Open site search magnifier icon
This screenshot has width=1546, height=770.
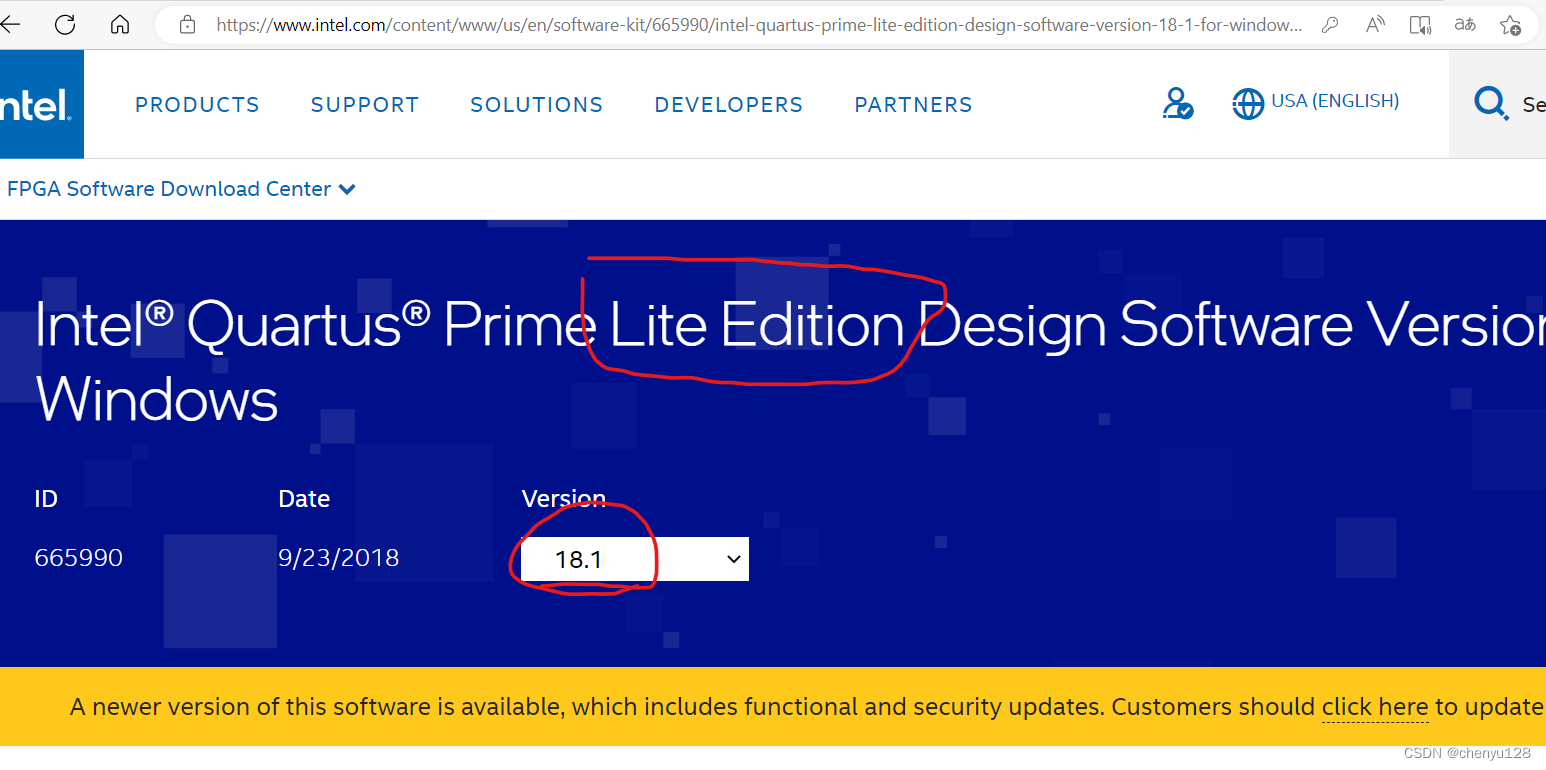click(1491, 103)
